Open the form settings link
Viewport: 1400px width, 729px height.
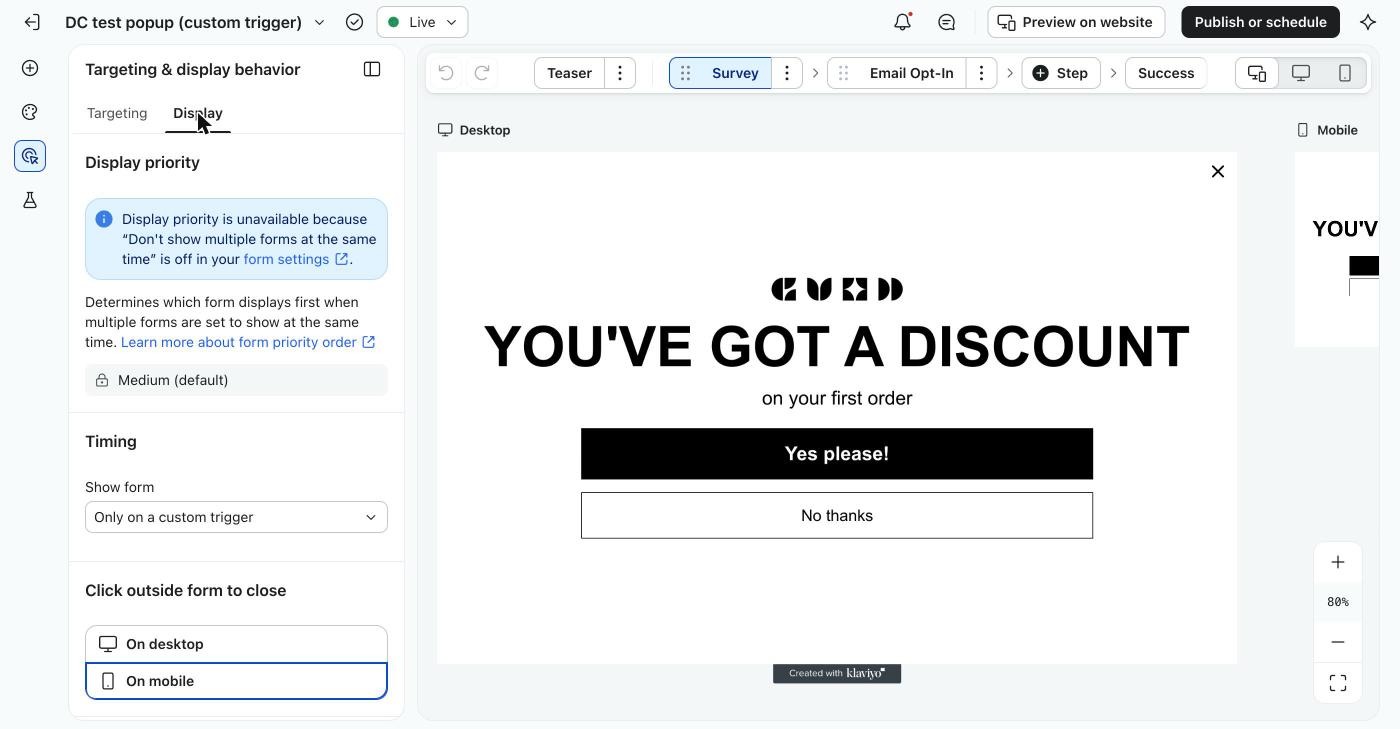point(296,259)
